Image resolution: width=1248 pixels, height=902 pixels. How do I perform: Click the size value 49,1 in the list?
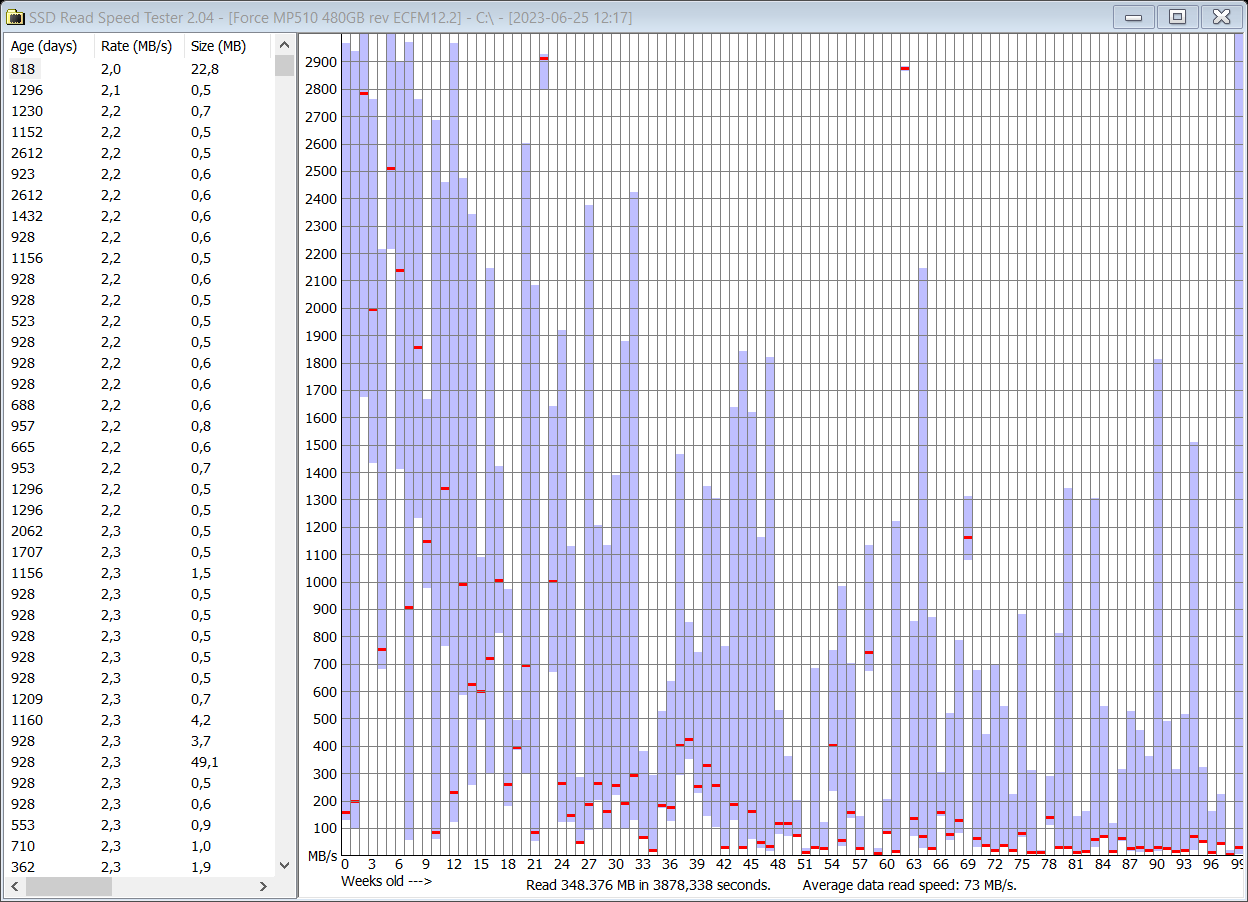[x=204, y=762]
